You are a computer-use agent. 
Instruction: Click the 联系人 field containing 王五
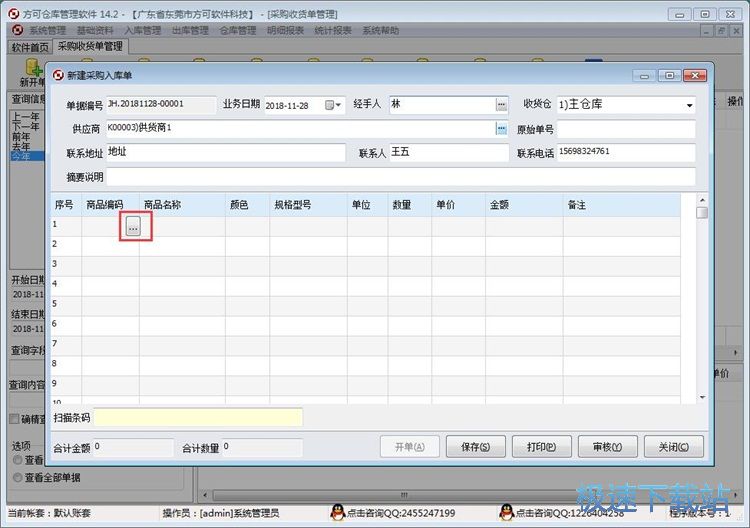[449, 153]
